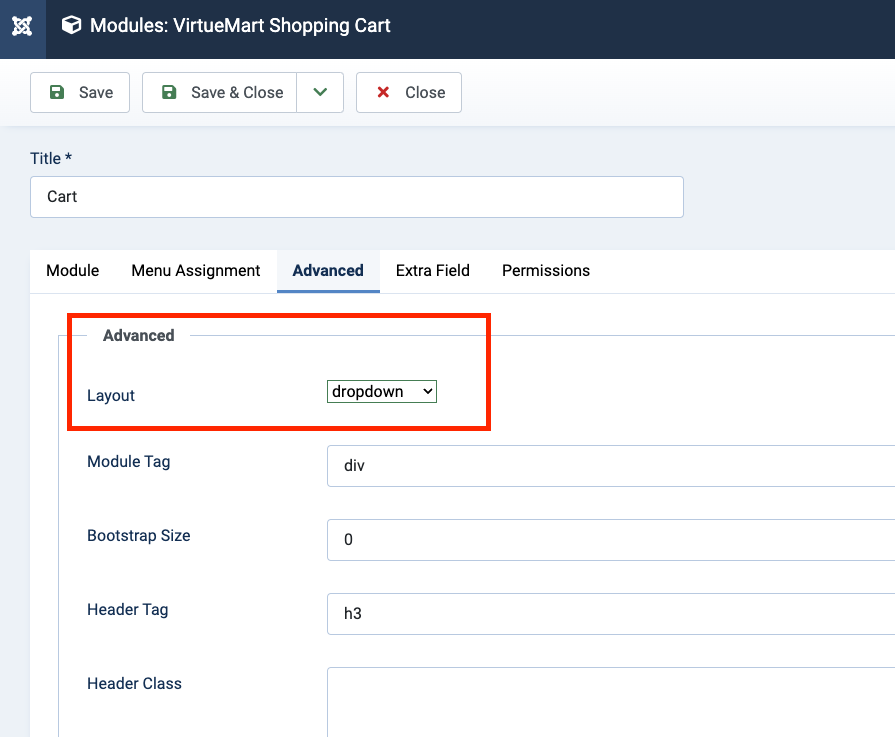Switch to the Module tab
The width and height of the screenshot is (895, 737).
[73, 270]
